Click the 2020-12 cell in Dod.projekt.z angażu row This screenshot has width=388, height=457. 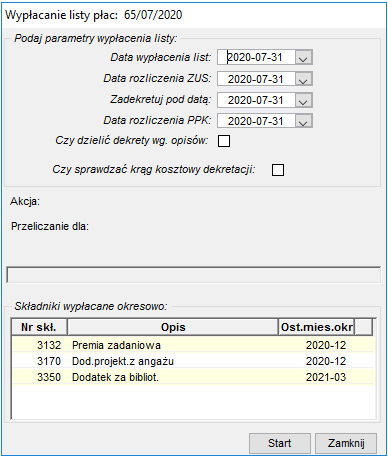click(326, 361)
